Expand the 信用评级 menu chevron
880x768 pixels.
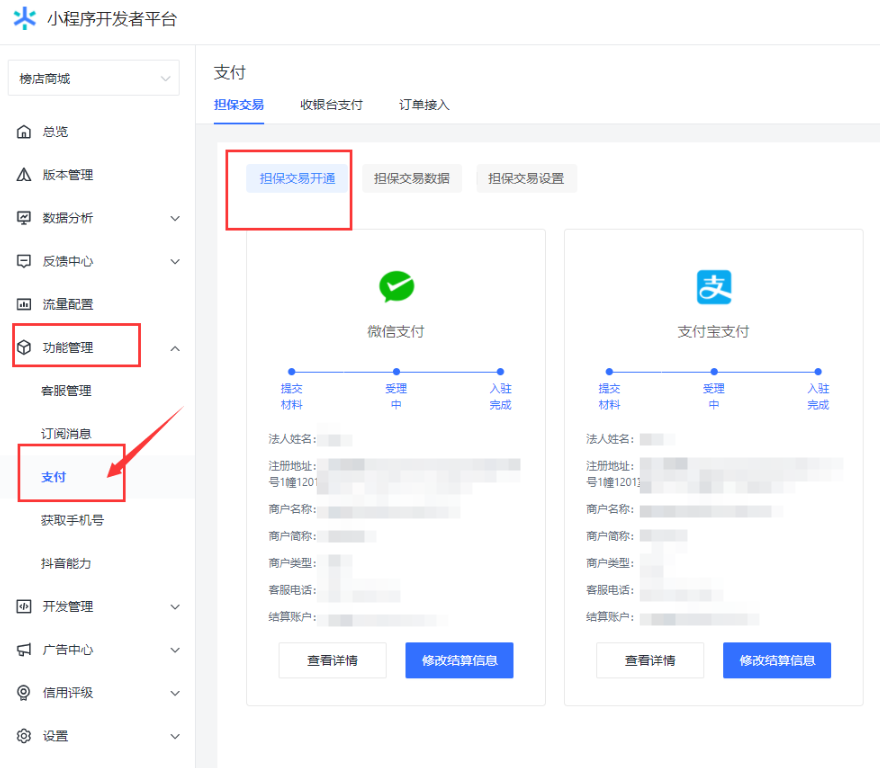pyautogui.click(x=175, y=693)
